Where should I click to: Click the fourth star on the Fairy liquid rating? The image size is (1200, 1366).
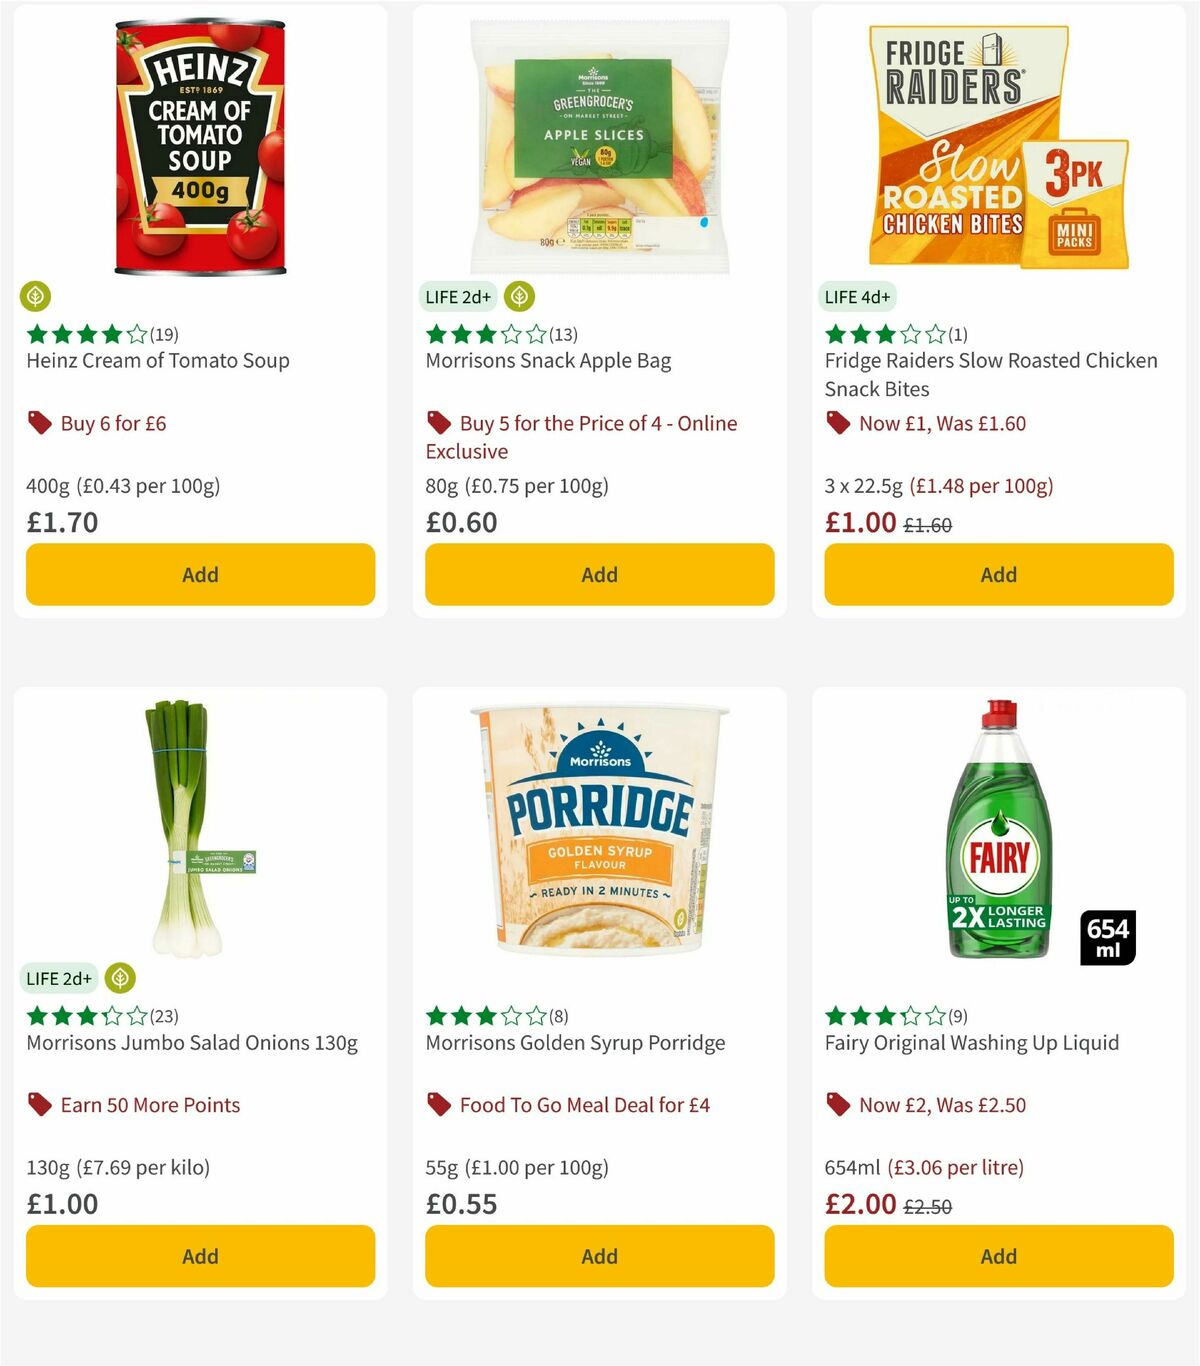tap(909, 1015)
